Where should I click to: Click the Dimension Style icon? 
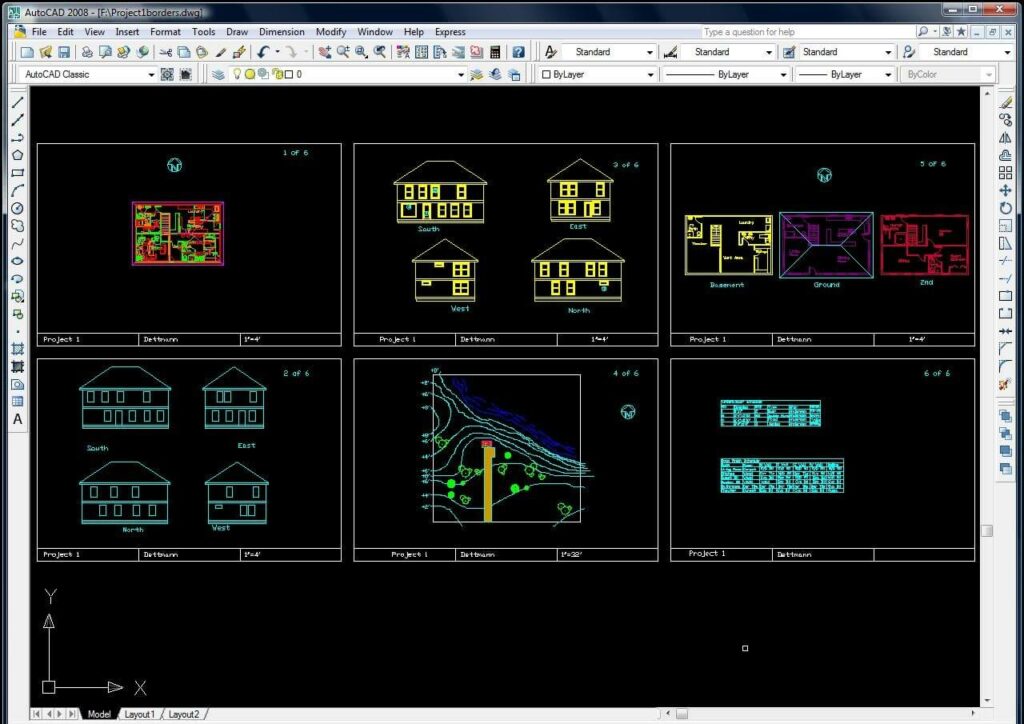coord(670,52)
